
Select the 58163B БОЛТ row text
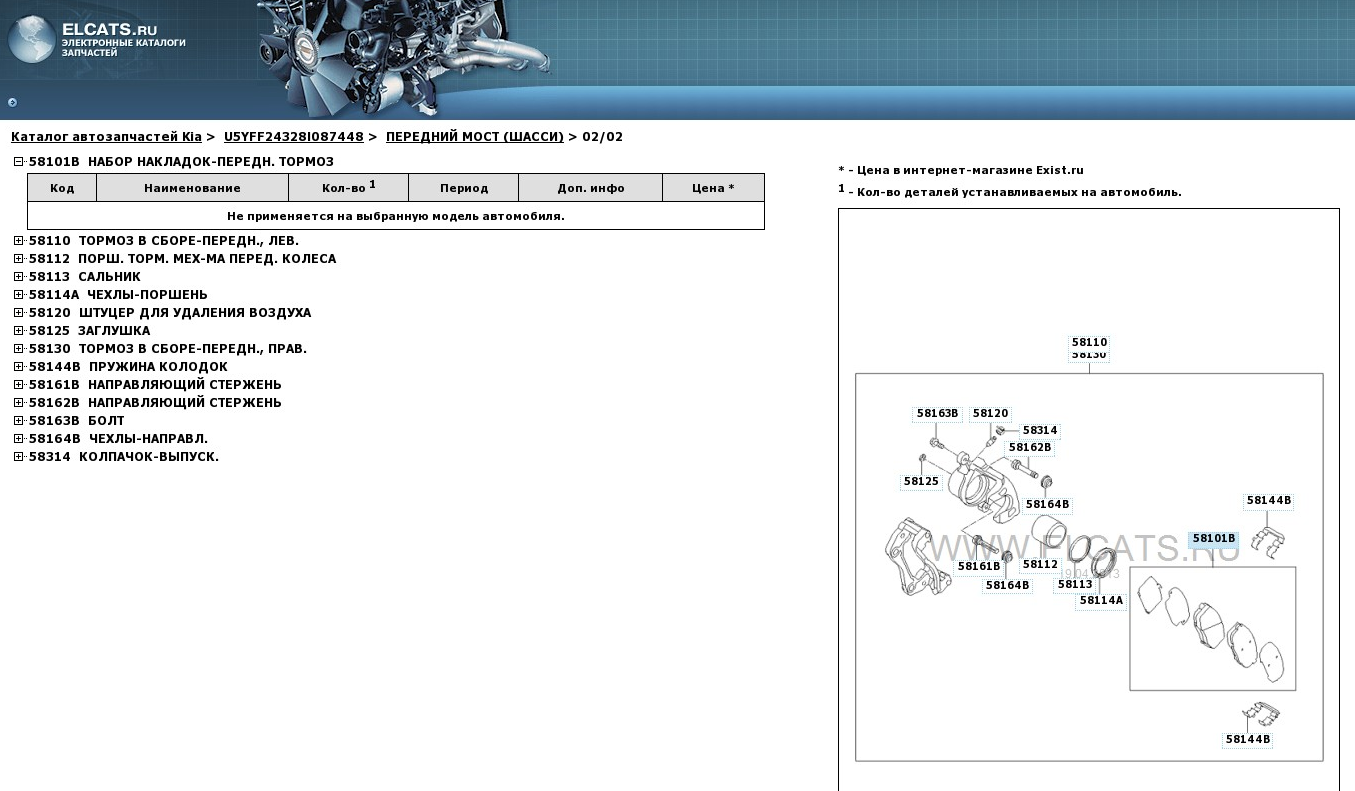[x=77, y=421]
